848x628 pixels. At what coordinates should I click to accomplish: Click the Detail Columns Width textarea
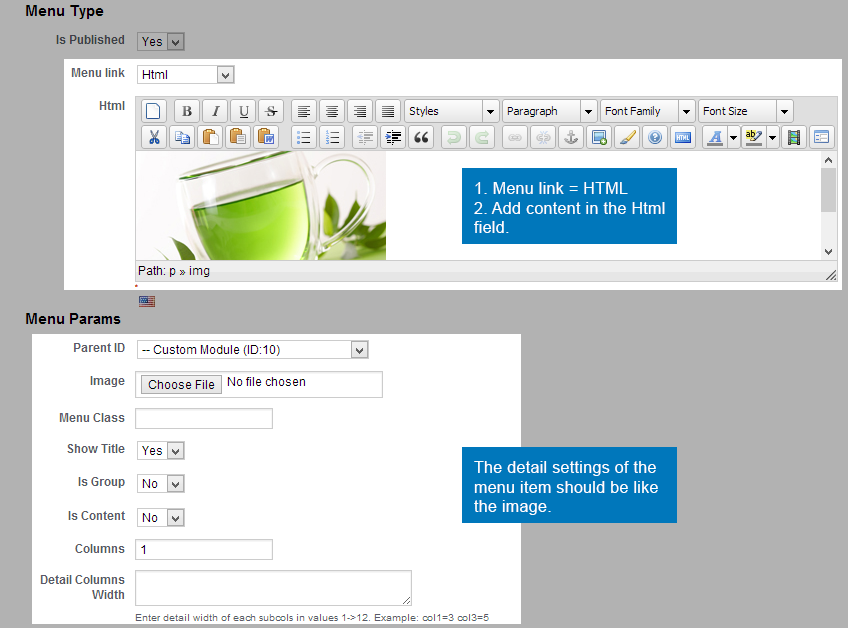[273, 587]
